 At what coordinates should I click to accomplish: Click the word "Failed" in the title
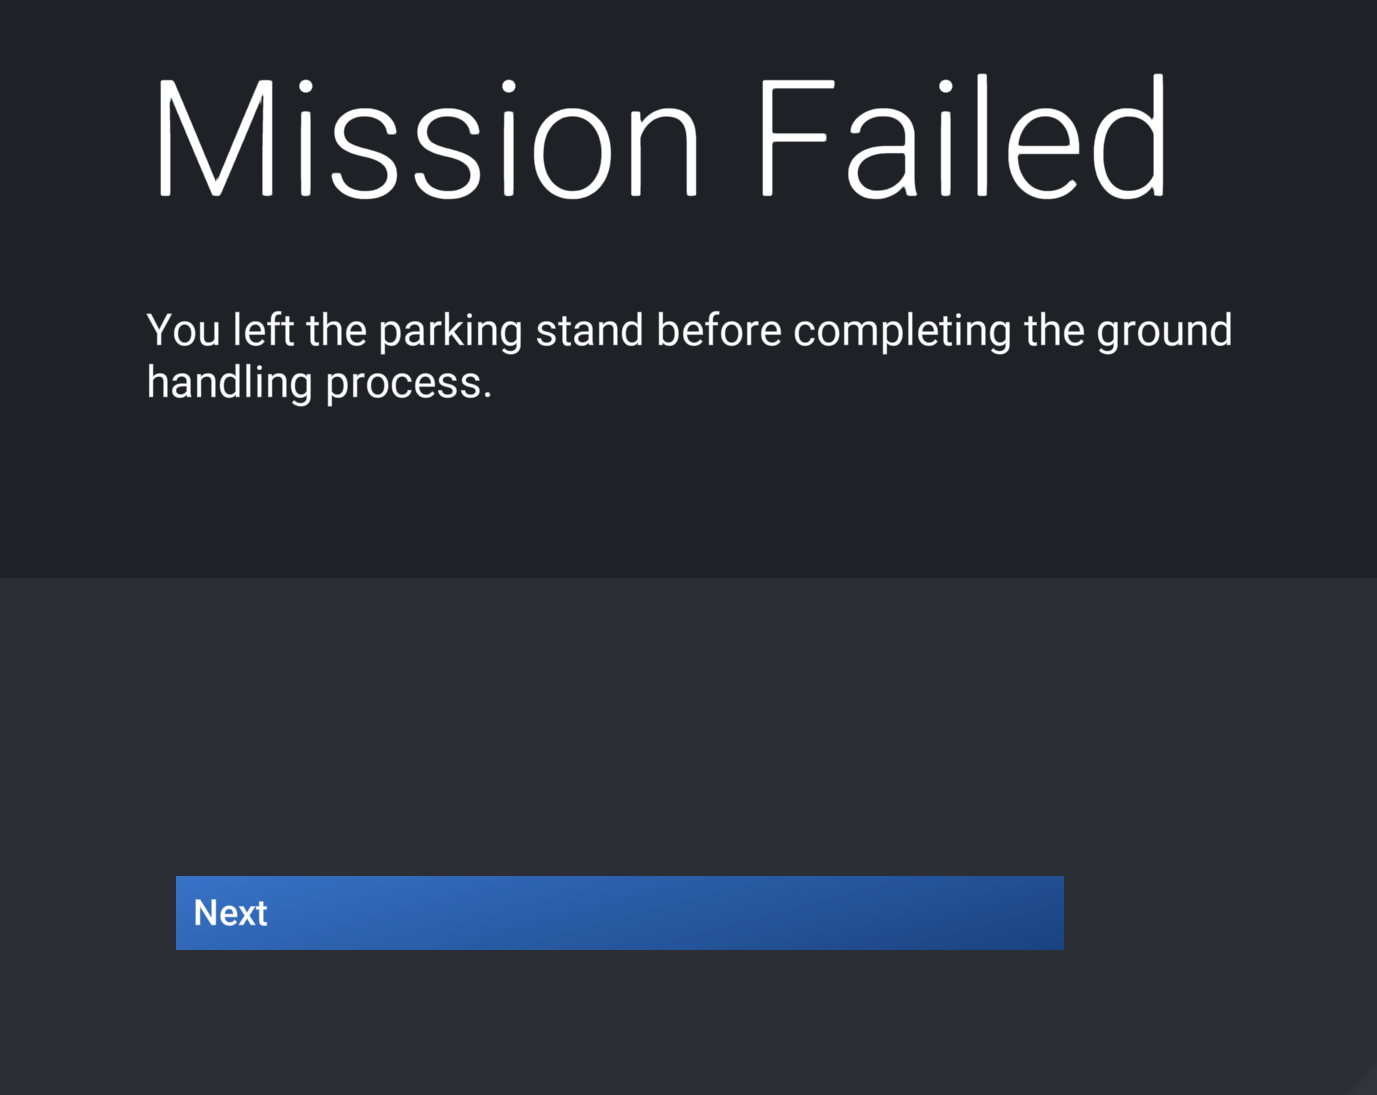(961, 139)
